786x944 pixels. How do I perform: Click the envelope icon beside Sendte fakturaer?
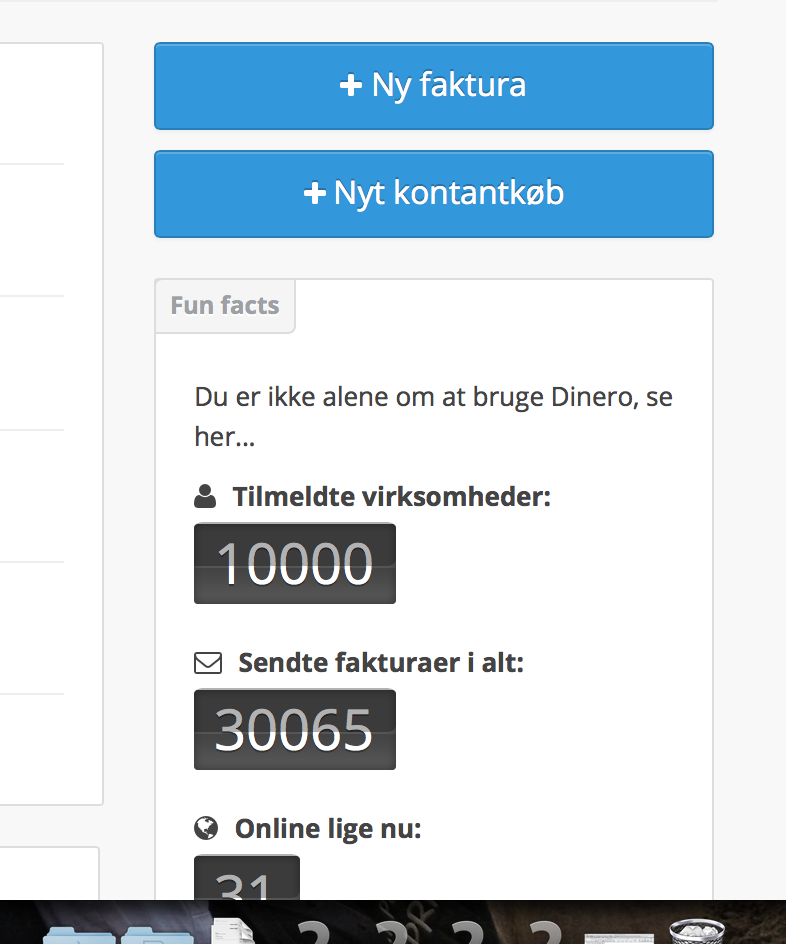pos(208,663)
